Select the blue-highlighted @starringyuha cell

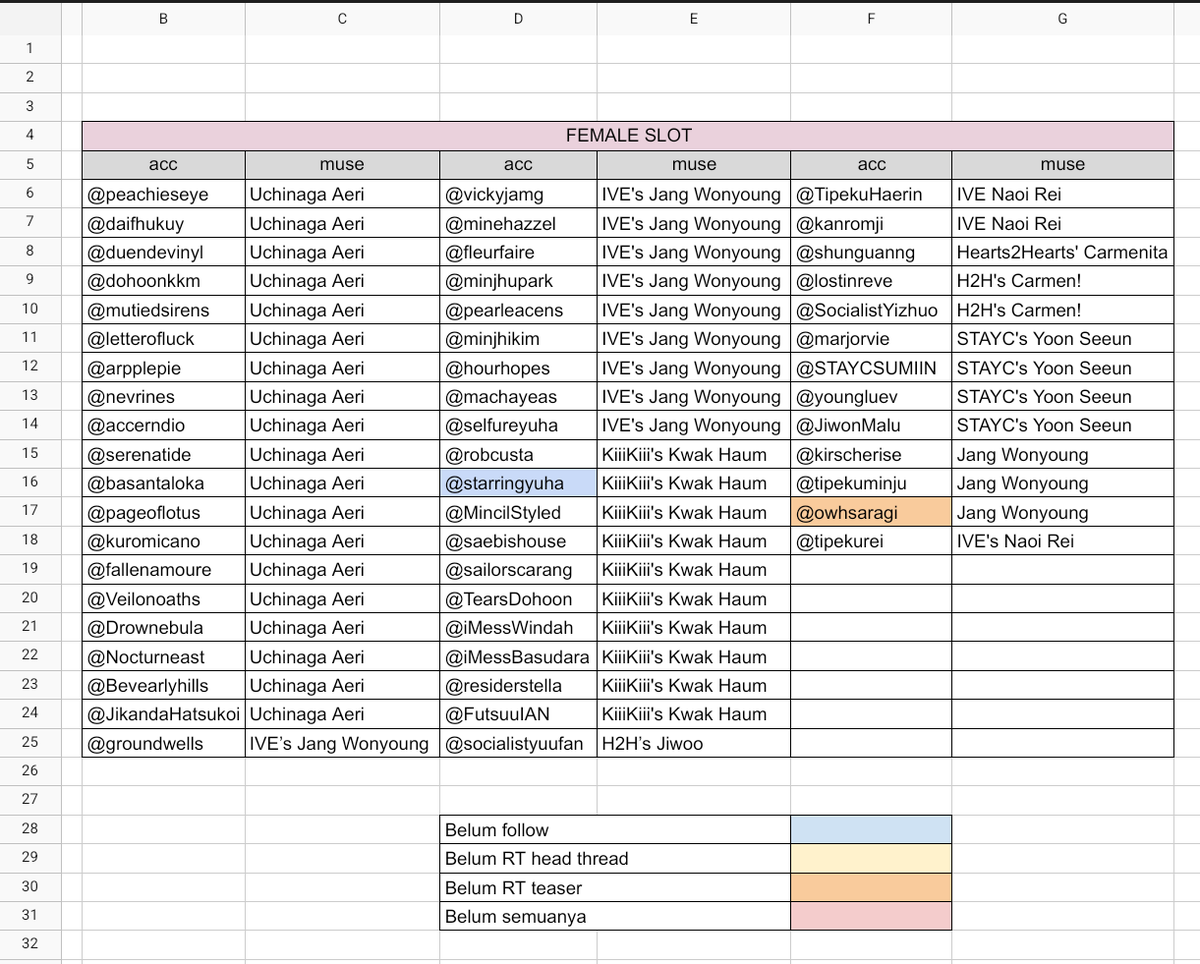coord(518,483)
